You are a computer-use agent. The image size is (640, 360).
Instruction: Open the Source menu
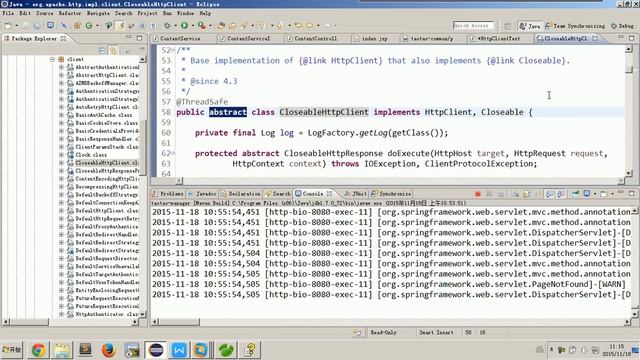pos(44,13)
